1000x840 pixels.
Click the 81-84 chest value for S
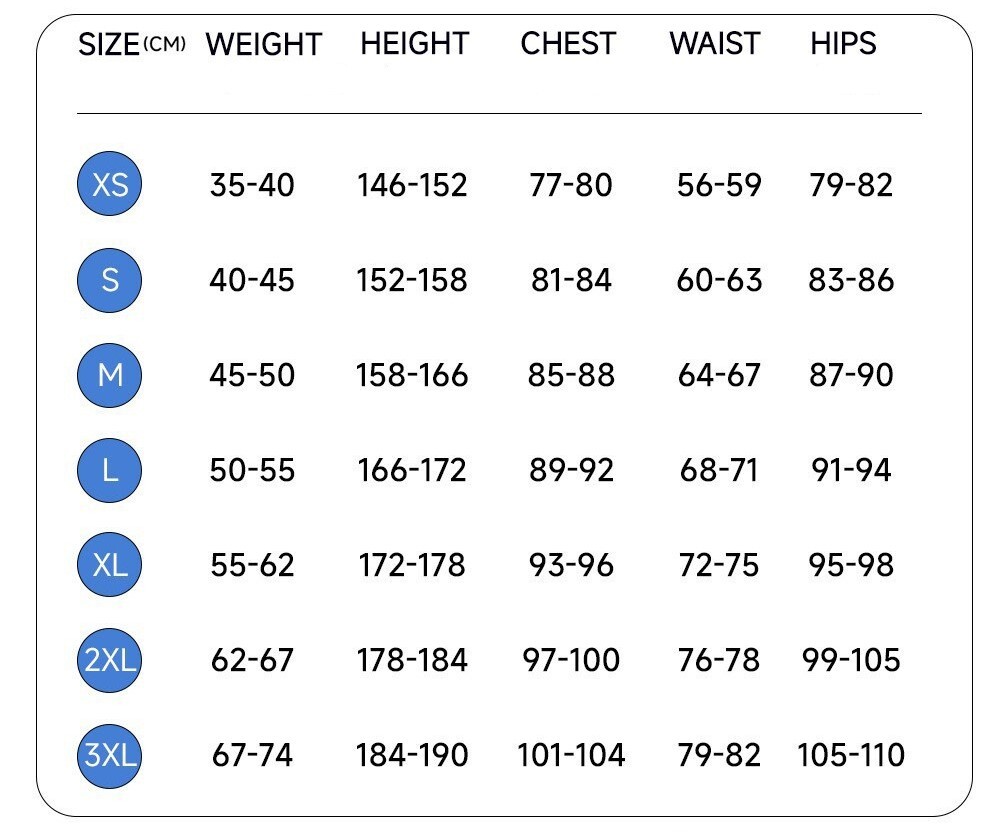(571, 280)
